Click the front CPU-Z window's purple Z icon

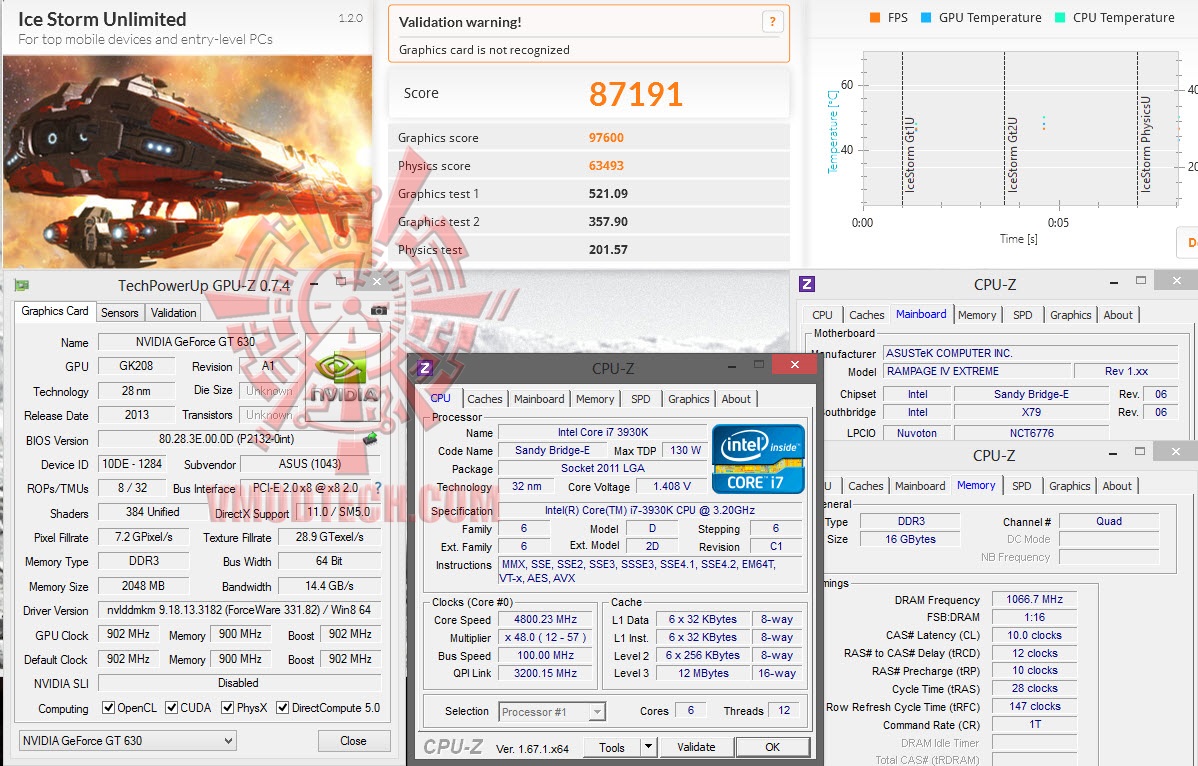(x=426, y=367)
